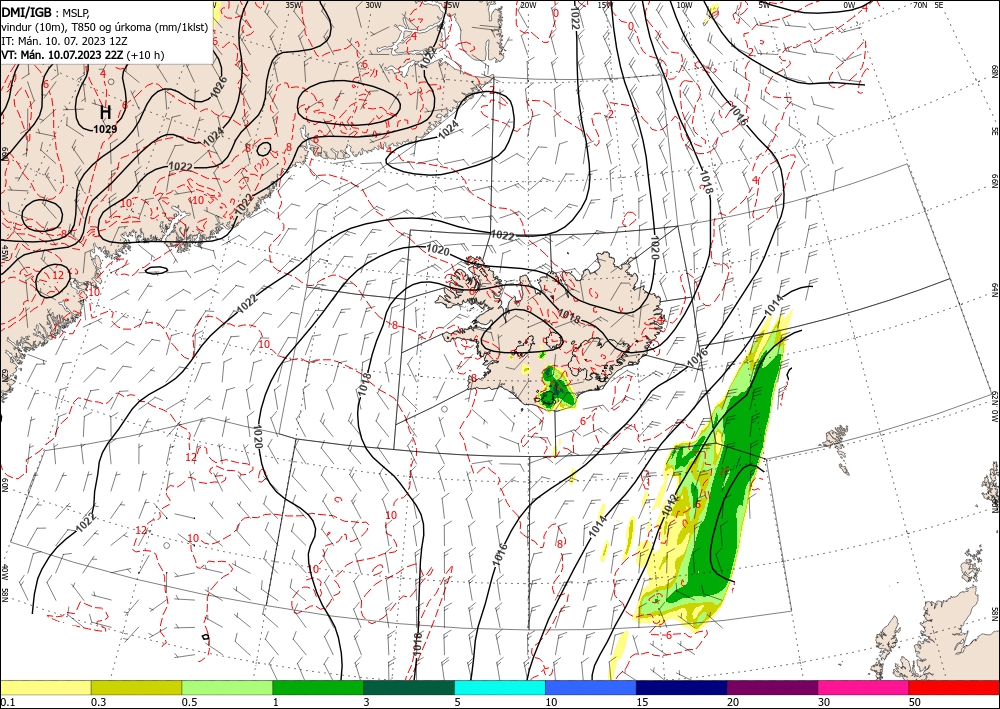The width and height of the screenshot is (1000, 709).
Task: Click the 0W longitude label at top
Action: coord(849,5)
